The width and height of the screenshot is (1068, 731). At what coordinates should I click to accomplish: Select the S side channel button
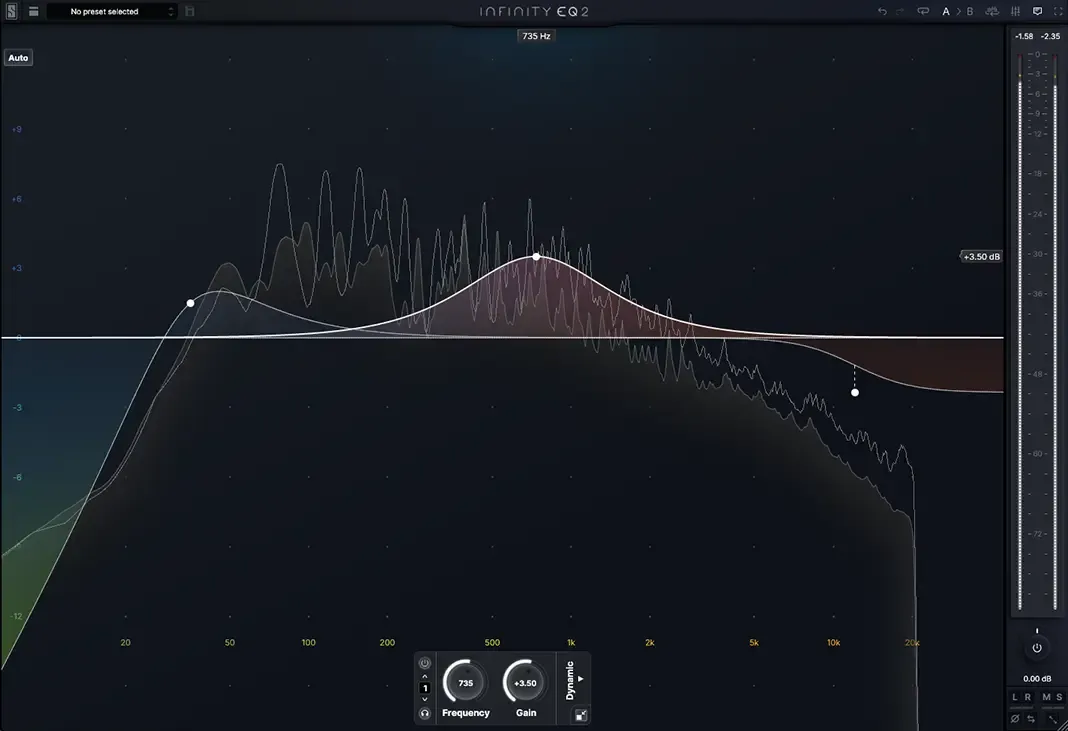1059,697
